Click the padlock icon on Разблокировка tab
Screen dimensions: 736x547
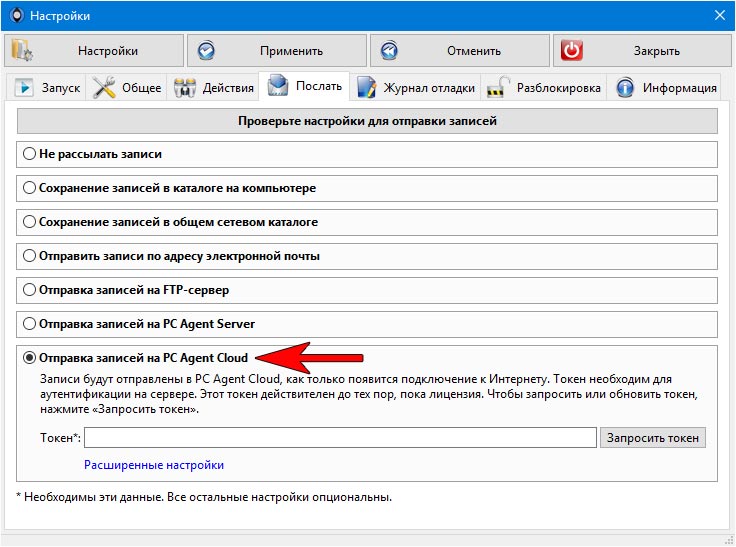coord(498,88)
